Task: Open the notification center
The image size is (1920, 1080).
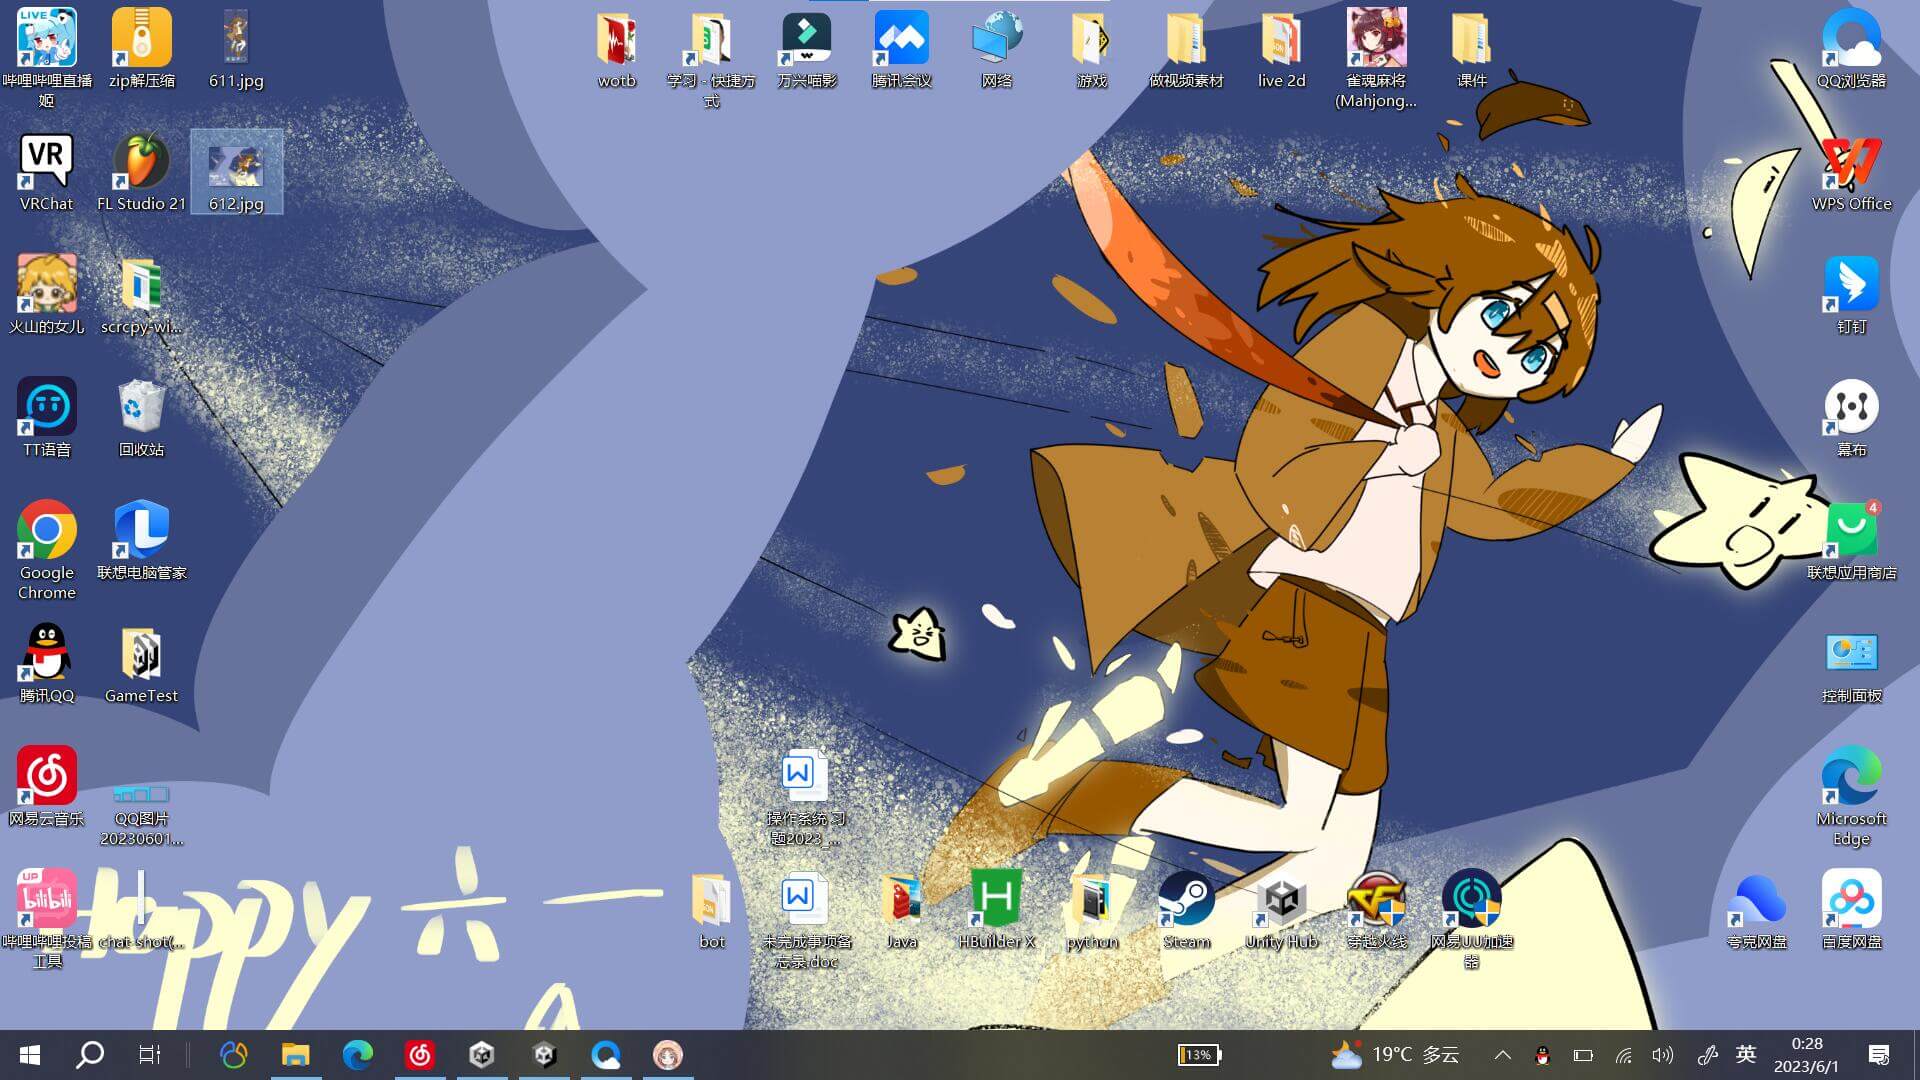Action: tap(1879, 1055)
